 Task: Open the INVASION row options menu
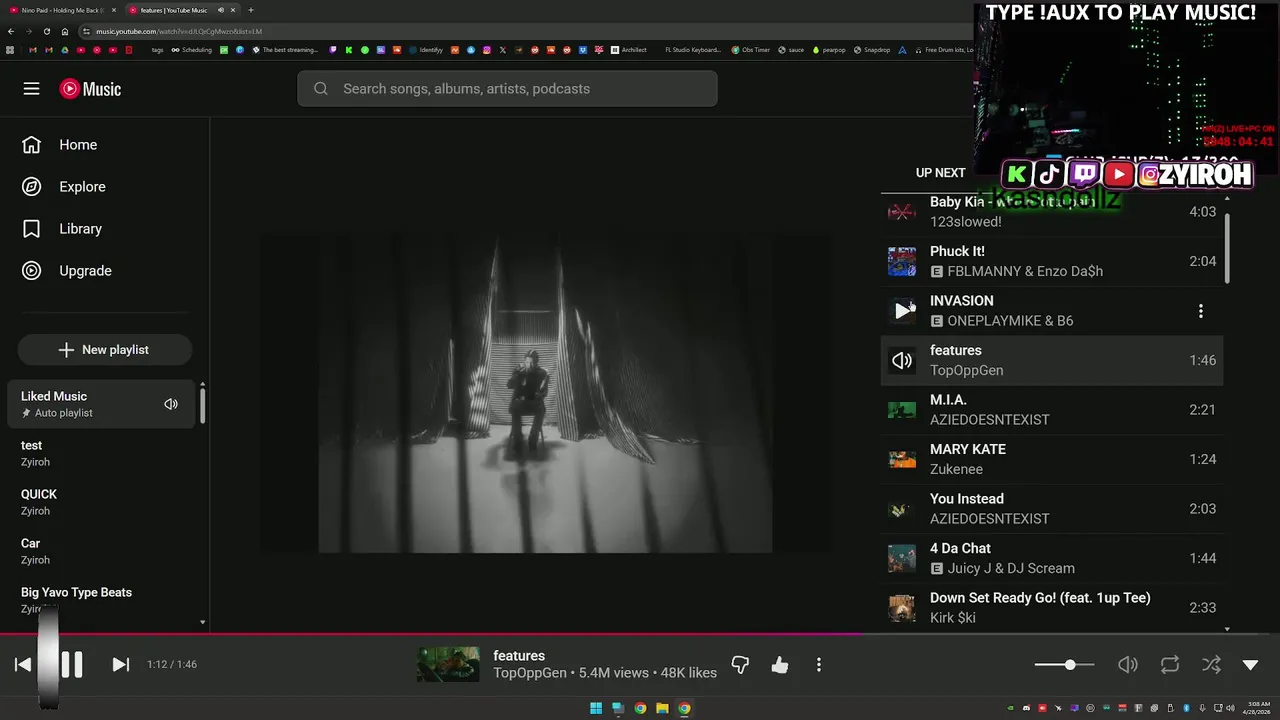pyautogui.click(x=1201, y=311)
